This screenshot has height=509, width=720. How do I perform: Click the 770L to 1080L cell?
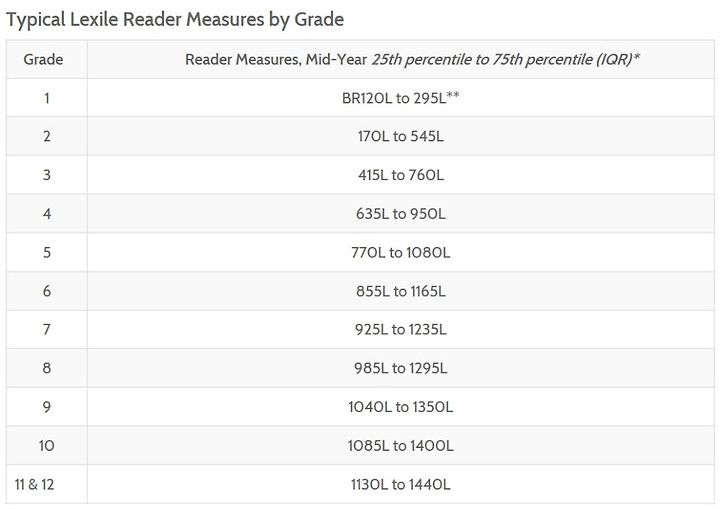(401, 252)
